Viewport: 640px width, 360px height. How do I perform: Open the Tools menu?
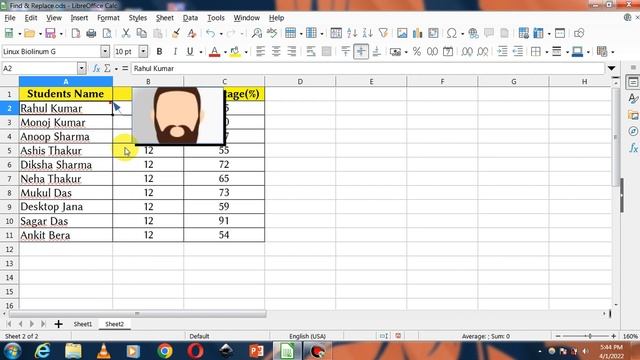click(216, 18)
